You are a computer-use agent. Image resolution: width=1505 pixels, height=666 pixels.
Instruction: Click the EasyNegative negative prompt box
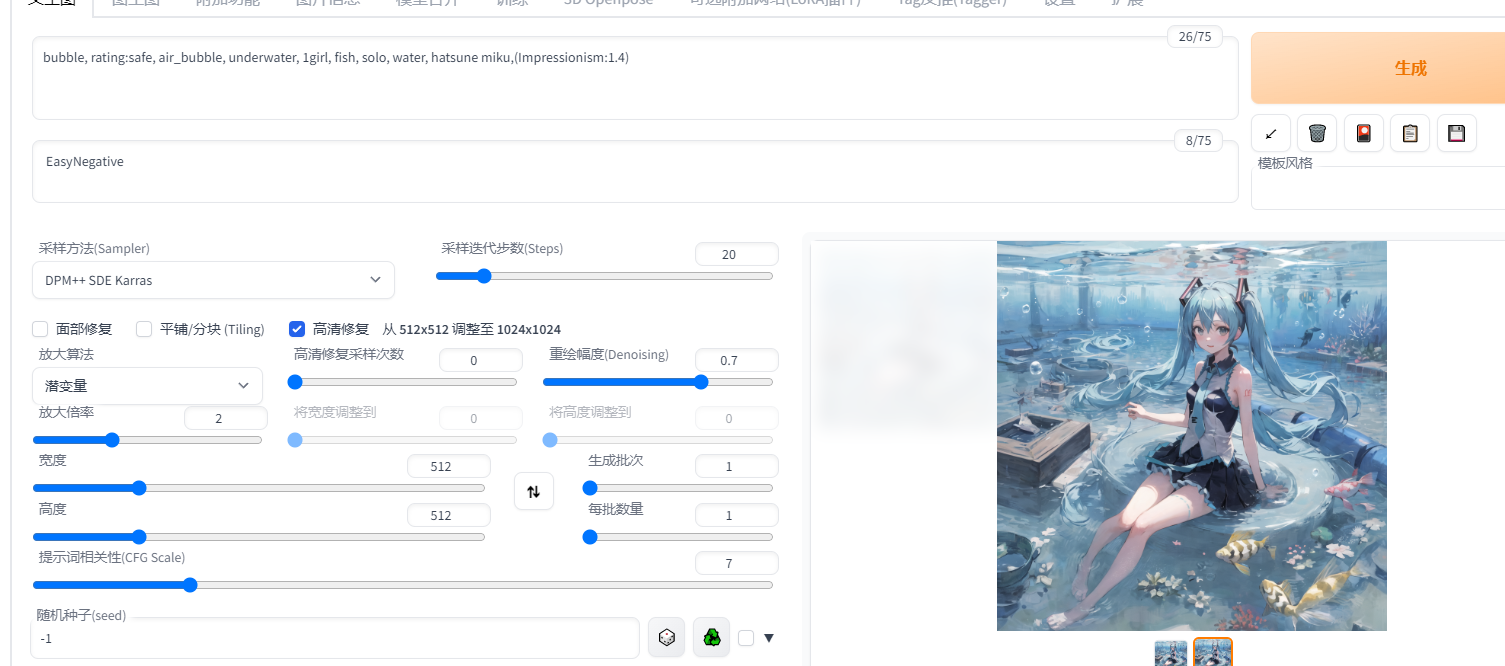pos(635,171)
